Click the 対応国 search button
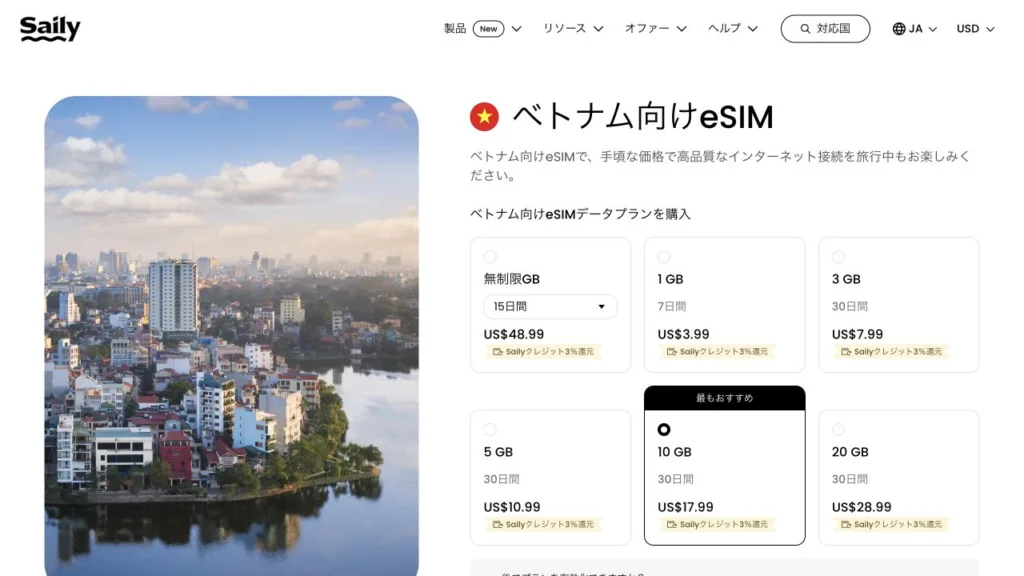Viewport: 1024px width, 576px height. coord(825,29)
